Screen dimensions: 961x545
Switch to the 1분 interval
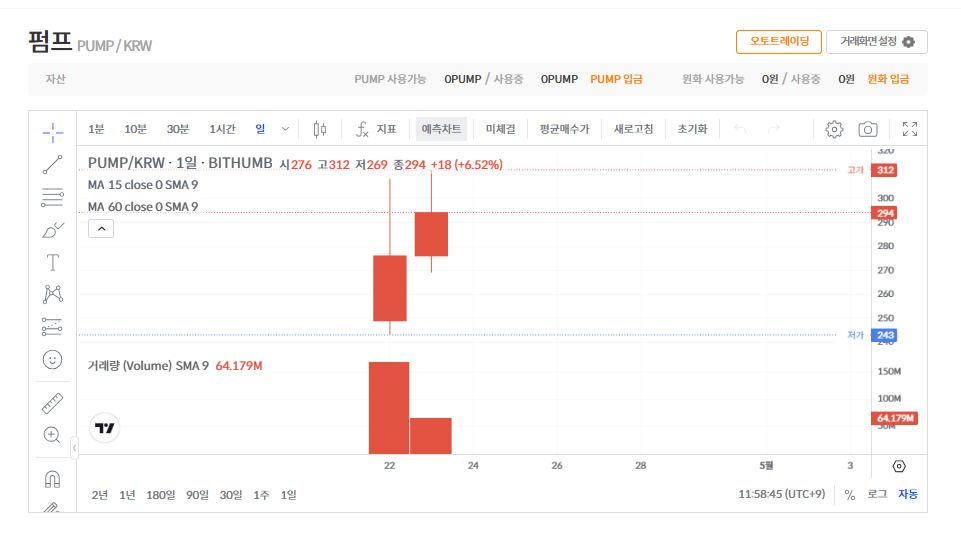96,129
